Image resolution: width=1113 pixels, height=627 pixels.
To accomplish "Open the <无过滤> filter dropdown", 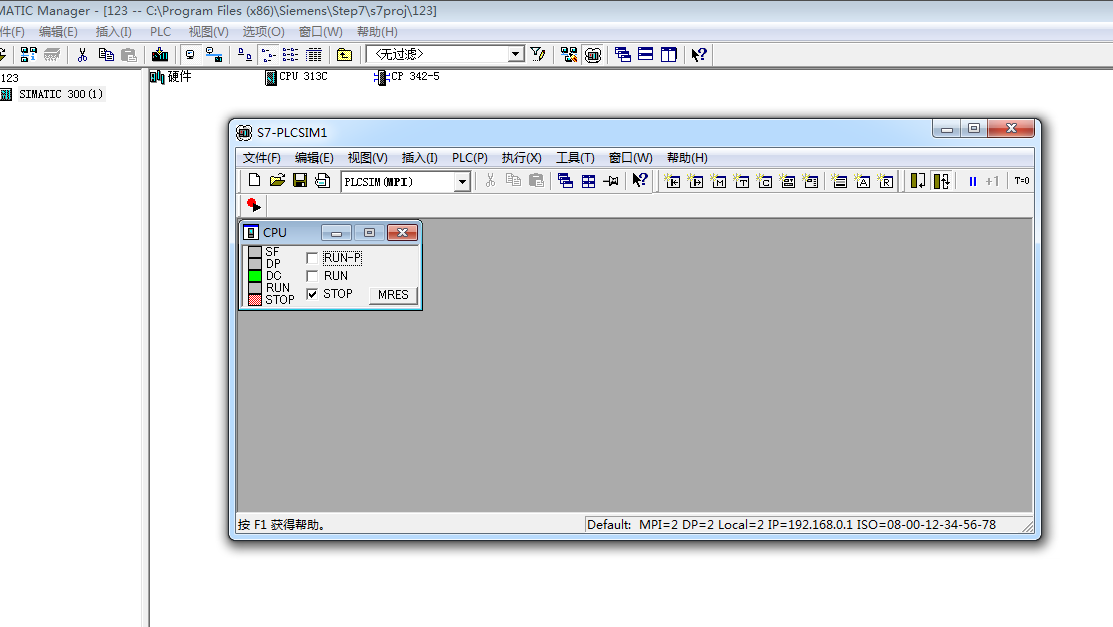I will coord(516,54).
